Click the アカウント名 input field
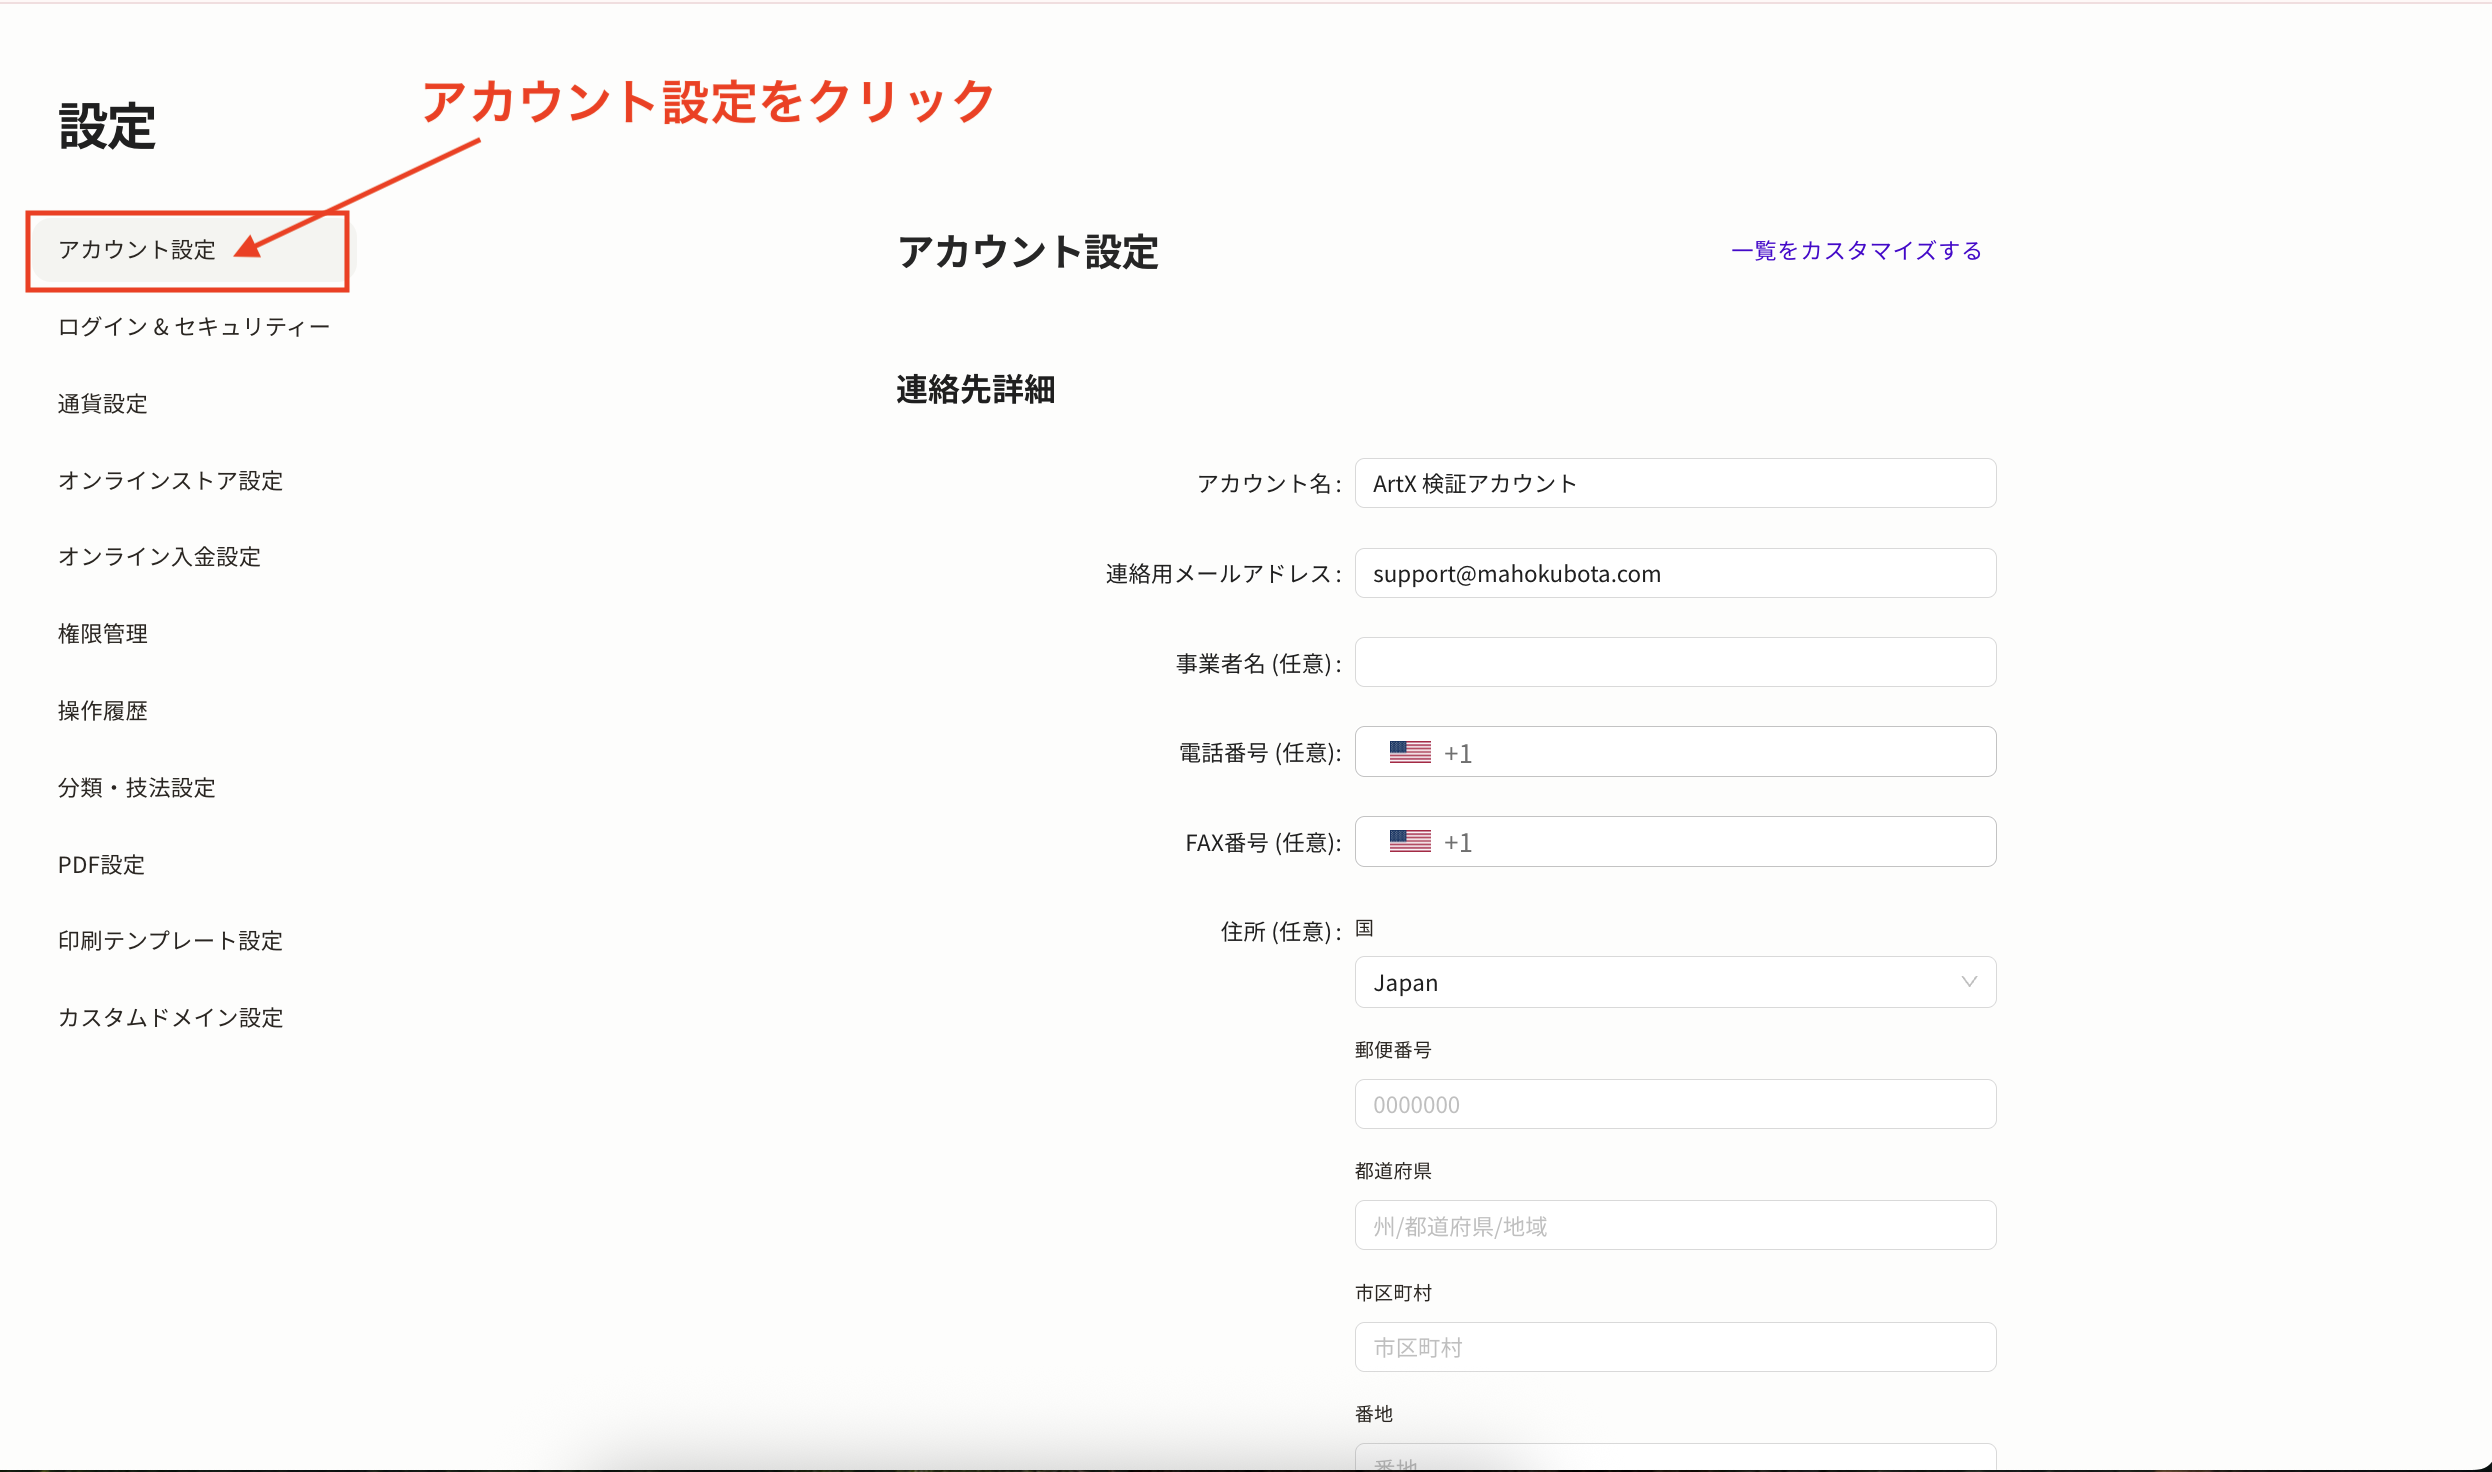 pos(1675,484)
